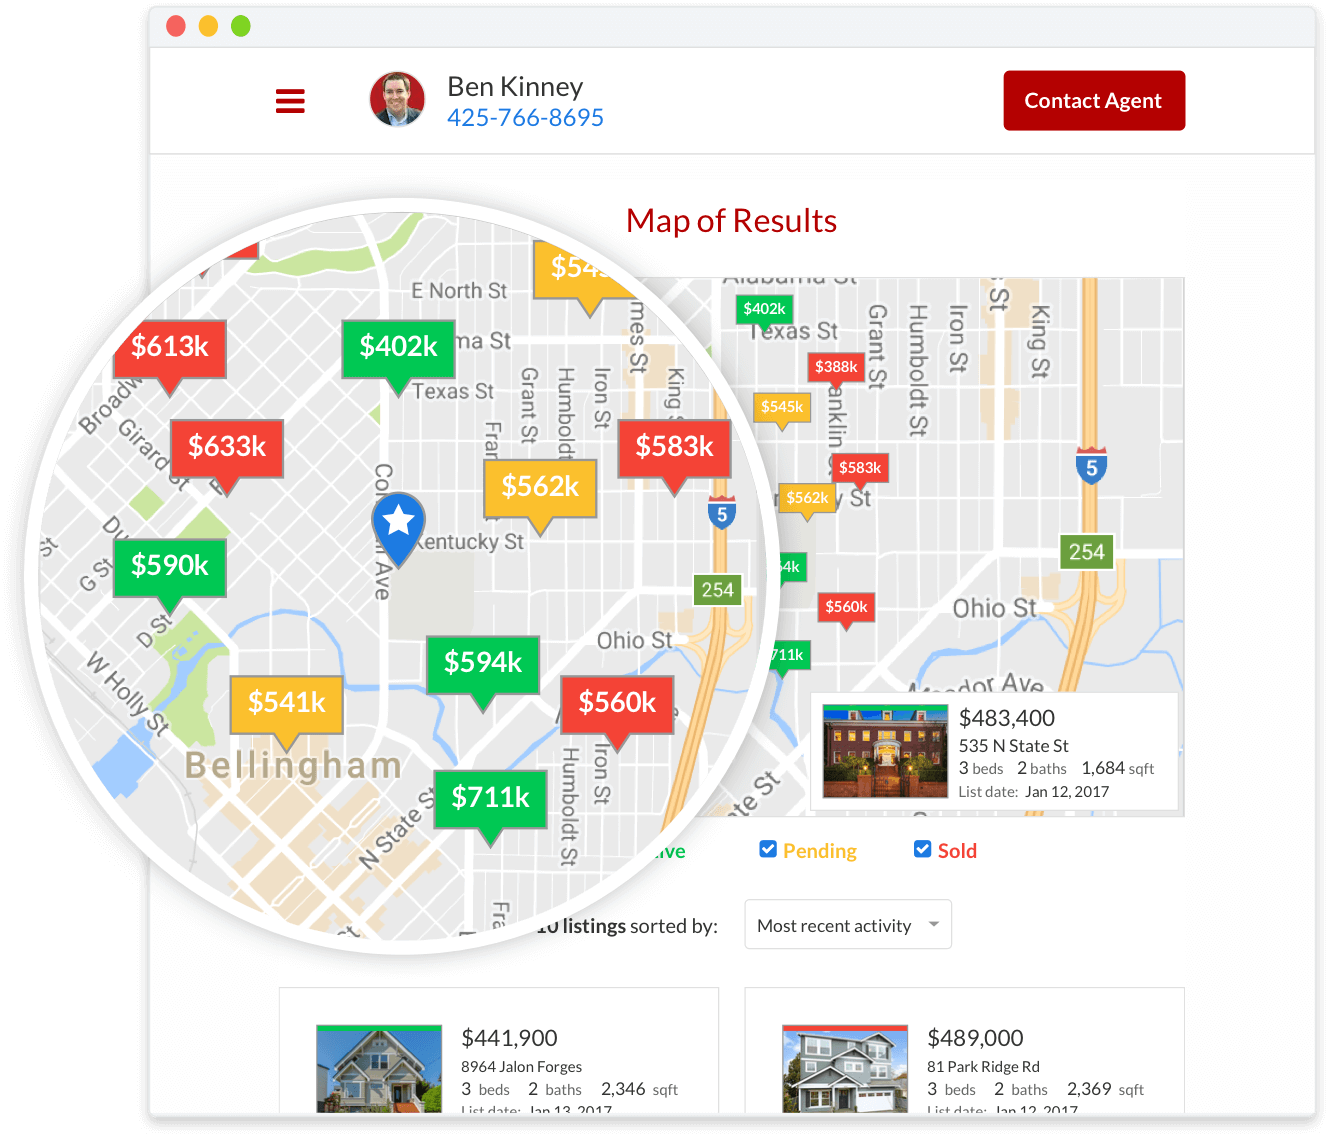Screen dimensions: 1330x1136
Task: Open the 535 N State St photo
Action: [884, 752]
